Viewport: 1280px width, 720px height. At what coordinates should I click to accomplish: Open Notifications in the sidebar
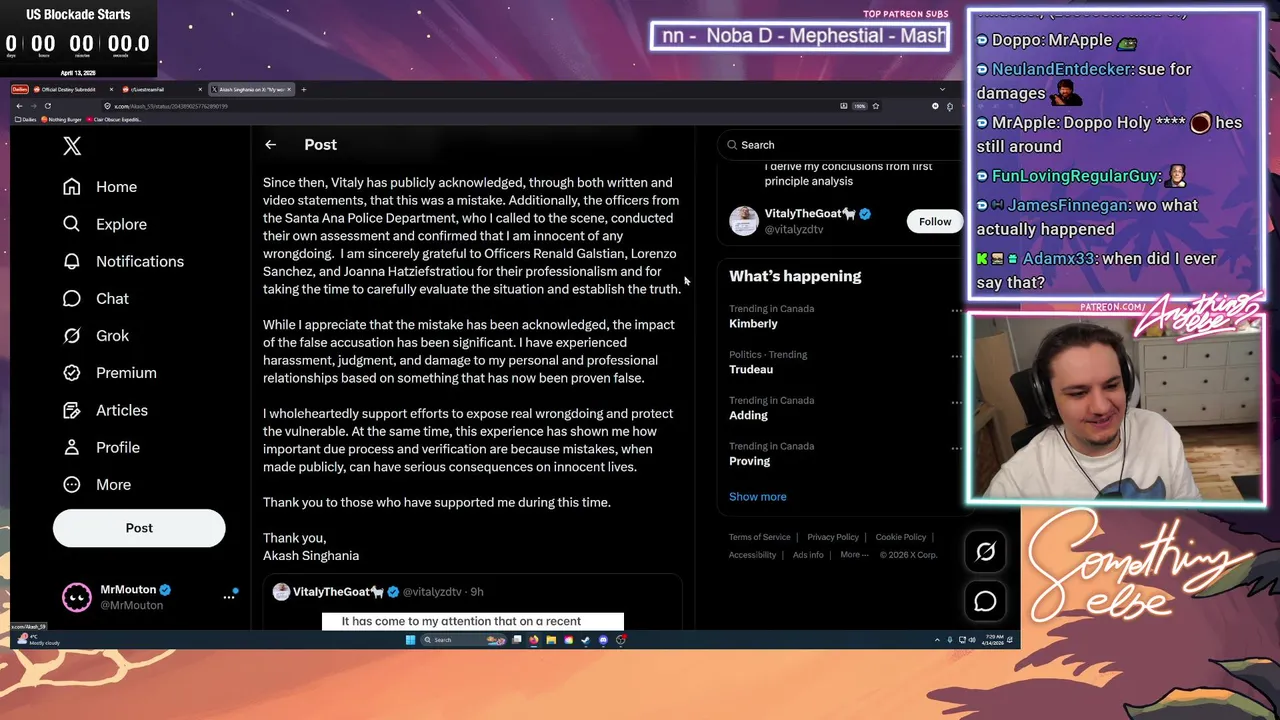pyautogui.click(x=122, y=261)
